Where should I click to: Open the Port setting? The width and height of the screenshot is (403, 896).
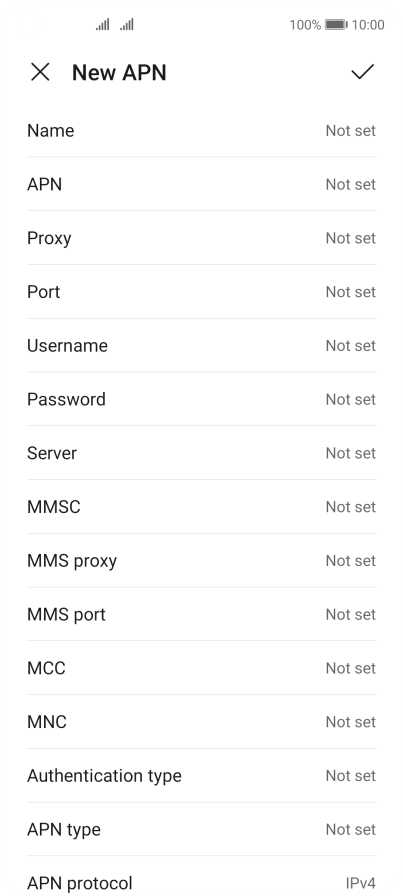point(201,291)
